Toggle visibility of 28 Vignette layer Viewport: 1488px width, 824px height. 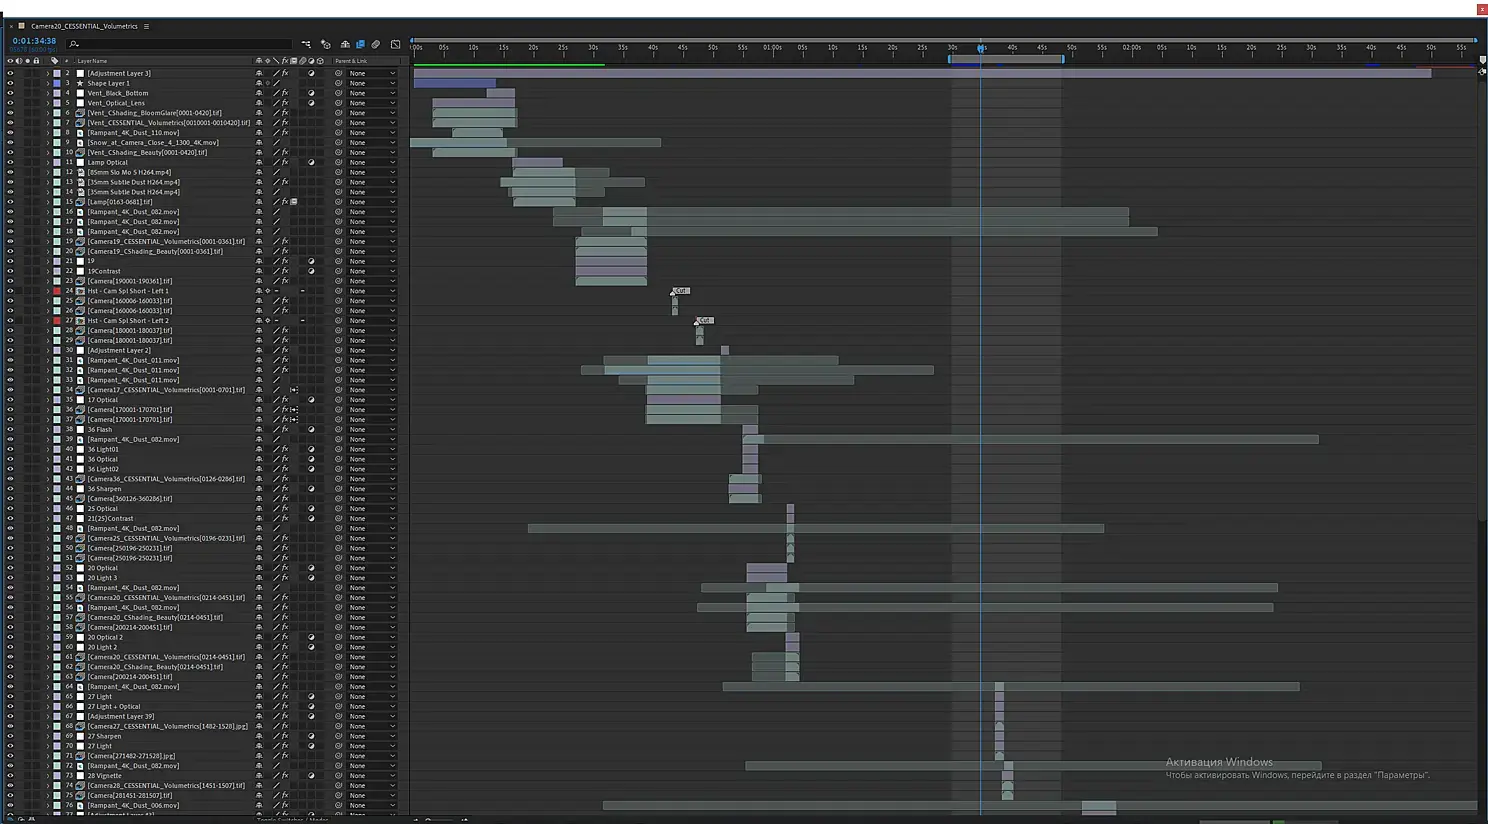[10, 776]
